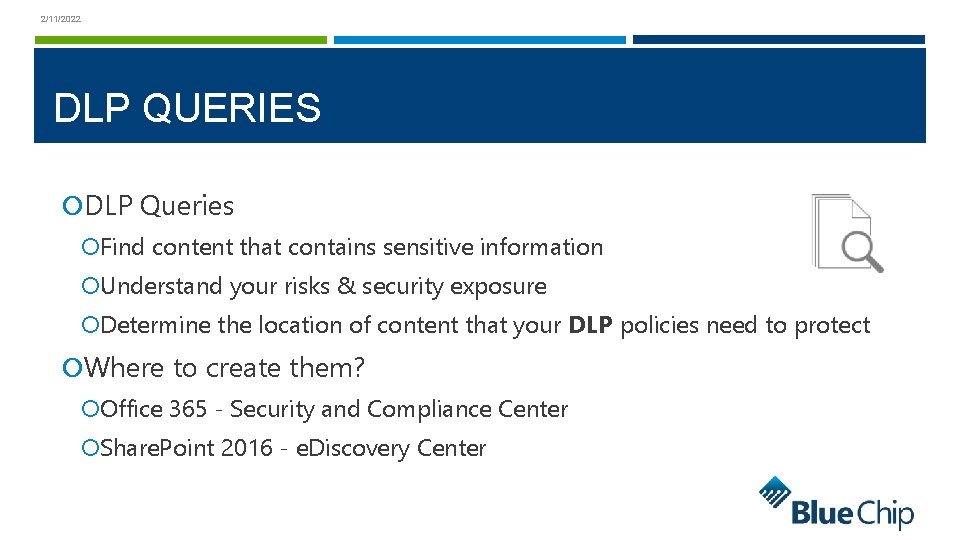Click the bullet before 'Where to create them?'
The height and width of the screenshot is (540, 960).
point(71,368)
